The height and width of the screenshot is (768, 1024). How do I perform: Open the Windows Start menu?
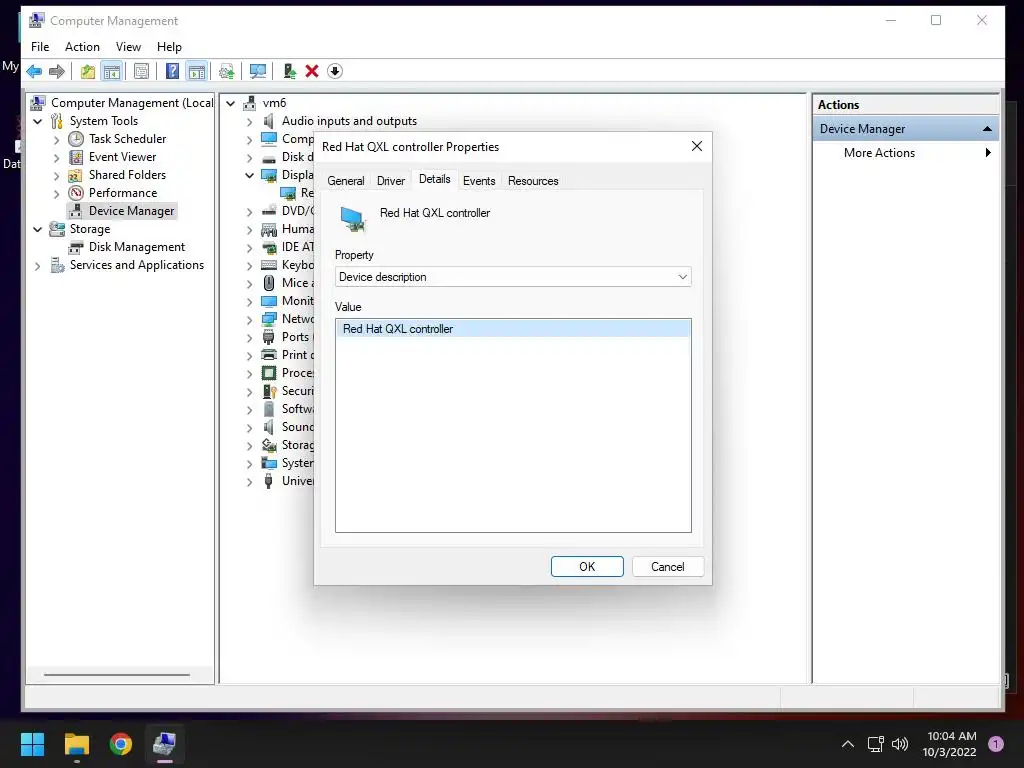pos(32,744)
